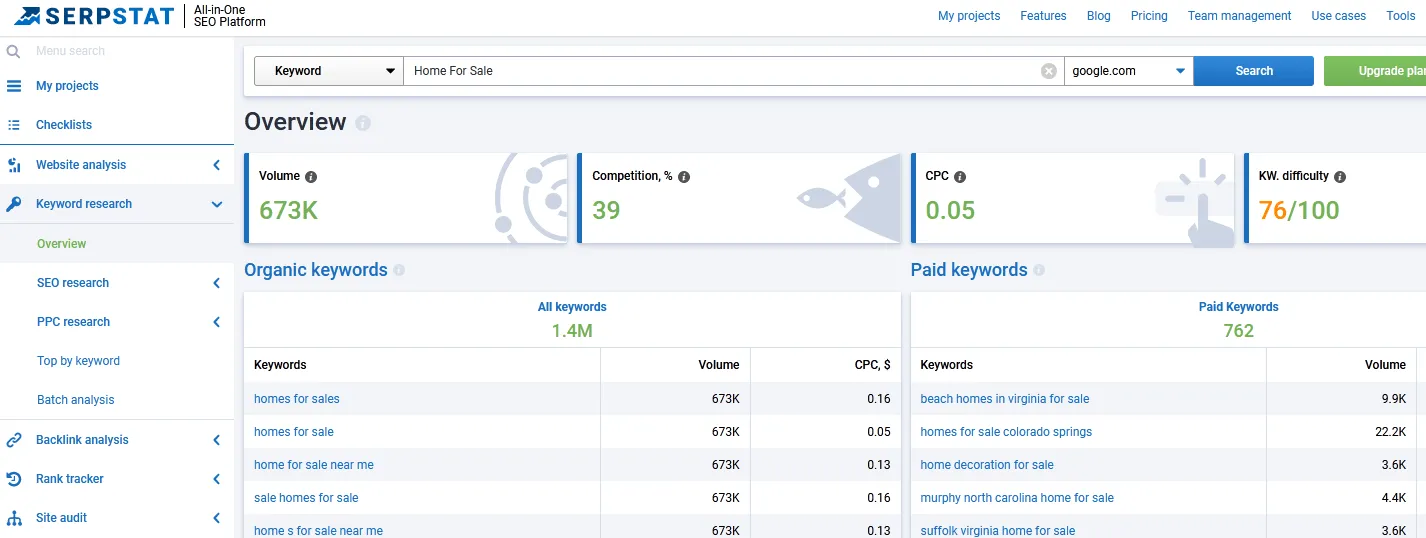
Task: Click the blue Search button
Action: [1253, 71]
